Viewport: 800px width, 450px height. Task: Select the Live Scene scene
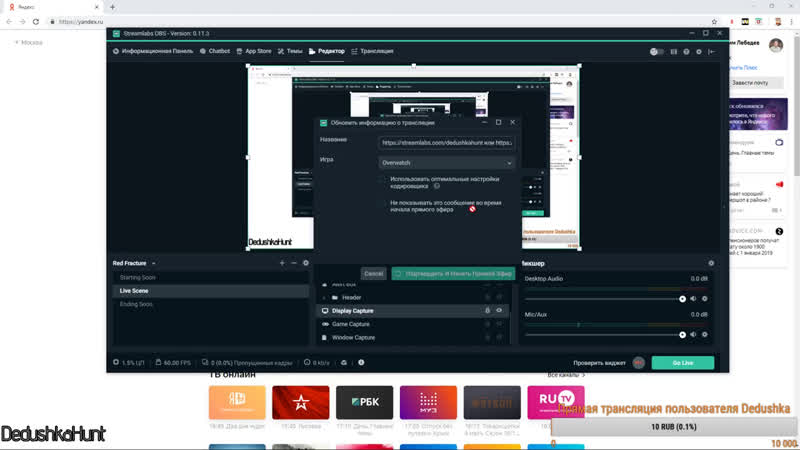coord(210,291)
